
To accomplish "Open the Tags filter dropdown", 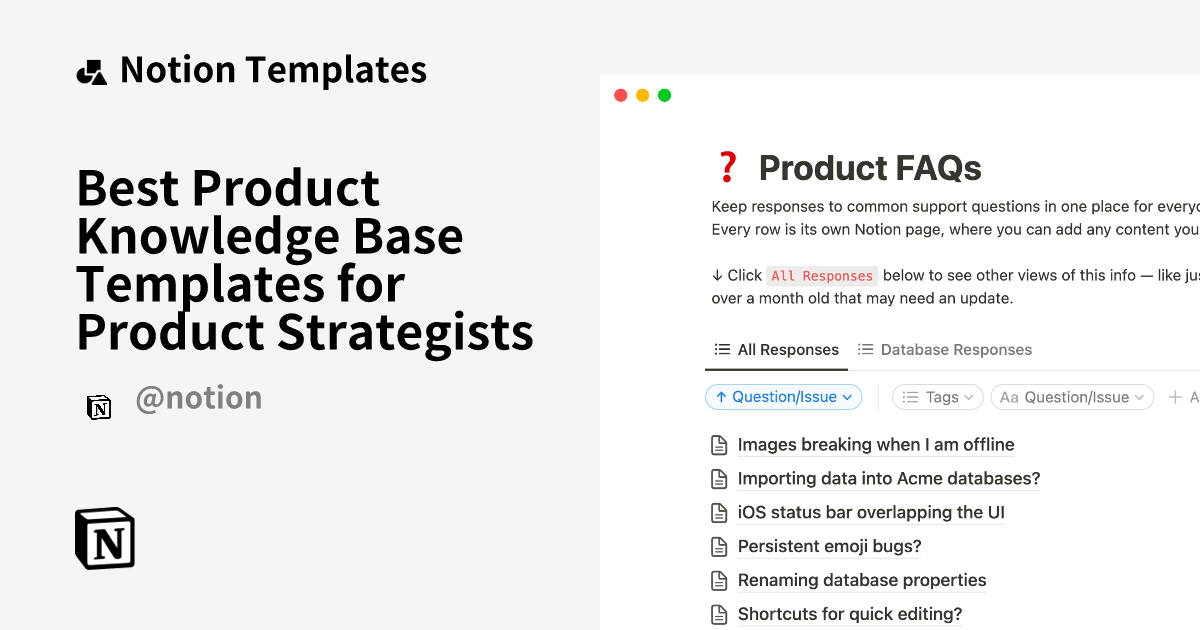I will click(937, 397).
